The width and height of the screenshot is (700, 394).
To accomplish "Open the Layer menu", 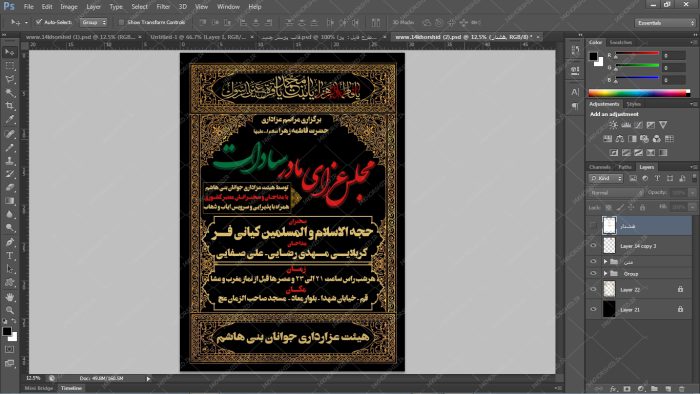I will click(x=93, y=7).
